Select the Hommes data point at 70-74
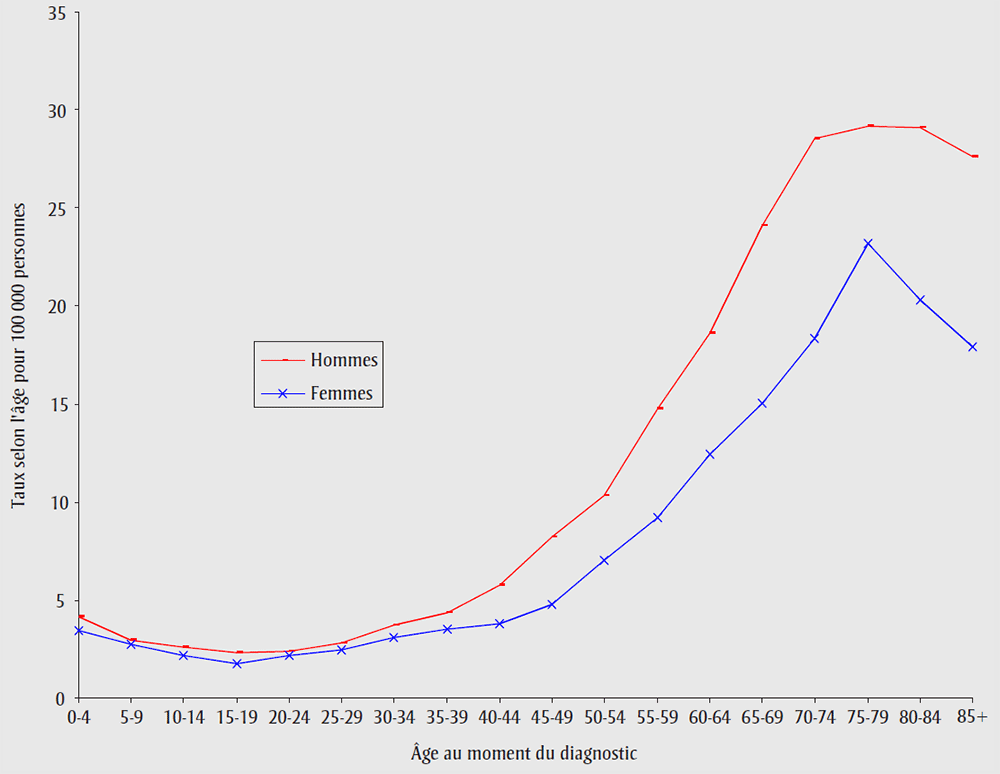 [816, 138]
